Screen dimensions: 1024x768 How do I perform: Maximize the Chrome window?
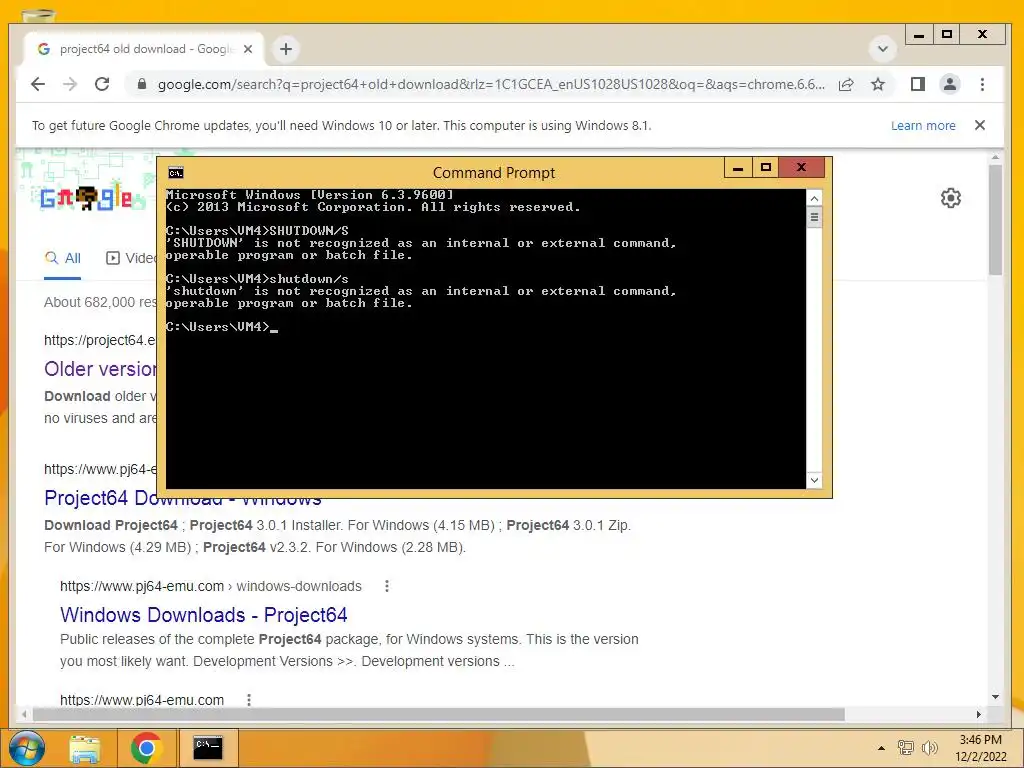pos(947,35)
